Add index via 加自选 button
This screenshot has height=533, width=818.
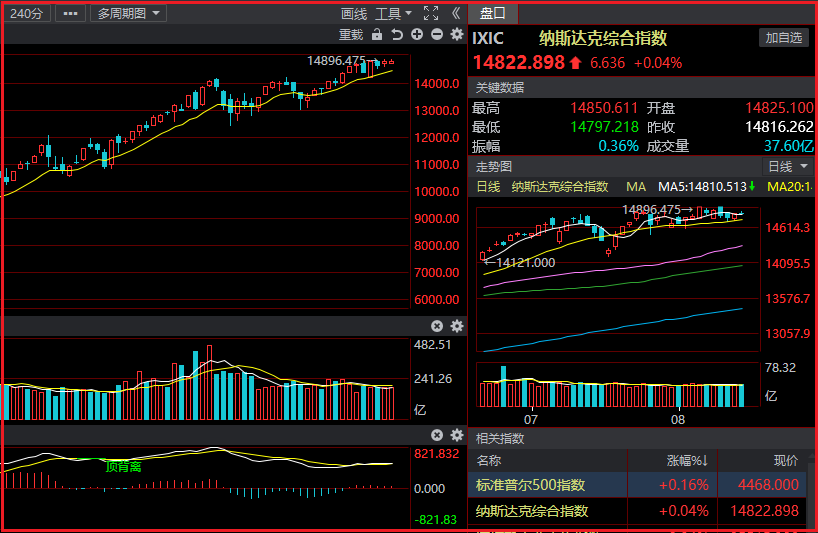click(x=784, y=38)
